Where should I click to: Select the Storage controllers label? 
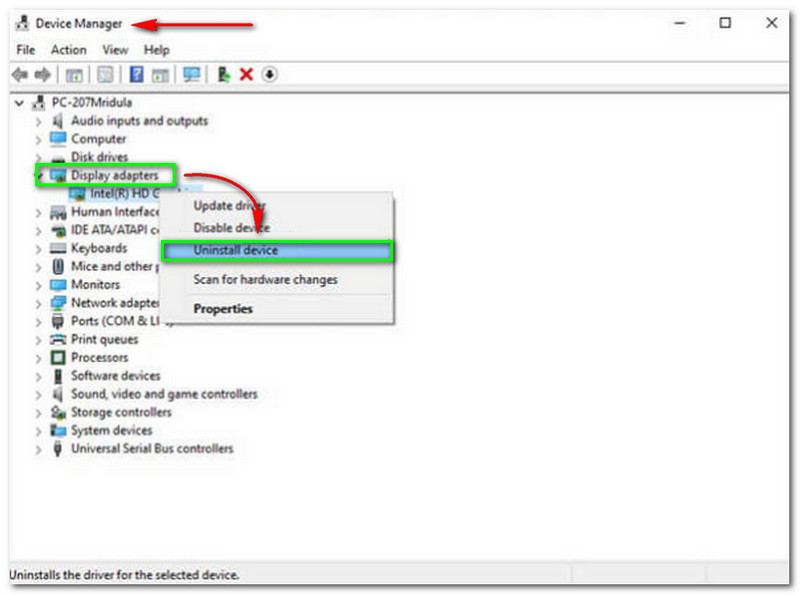(121, 412)
